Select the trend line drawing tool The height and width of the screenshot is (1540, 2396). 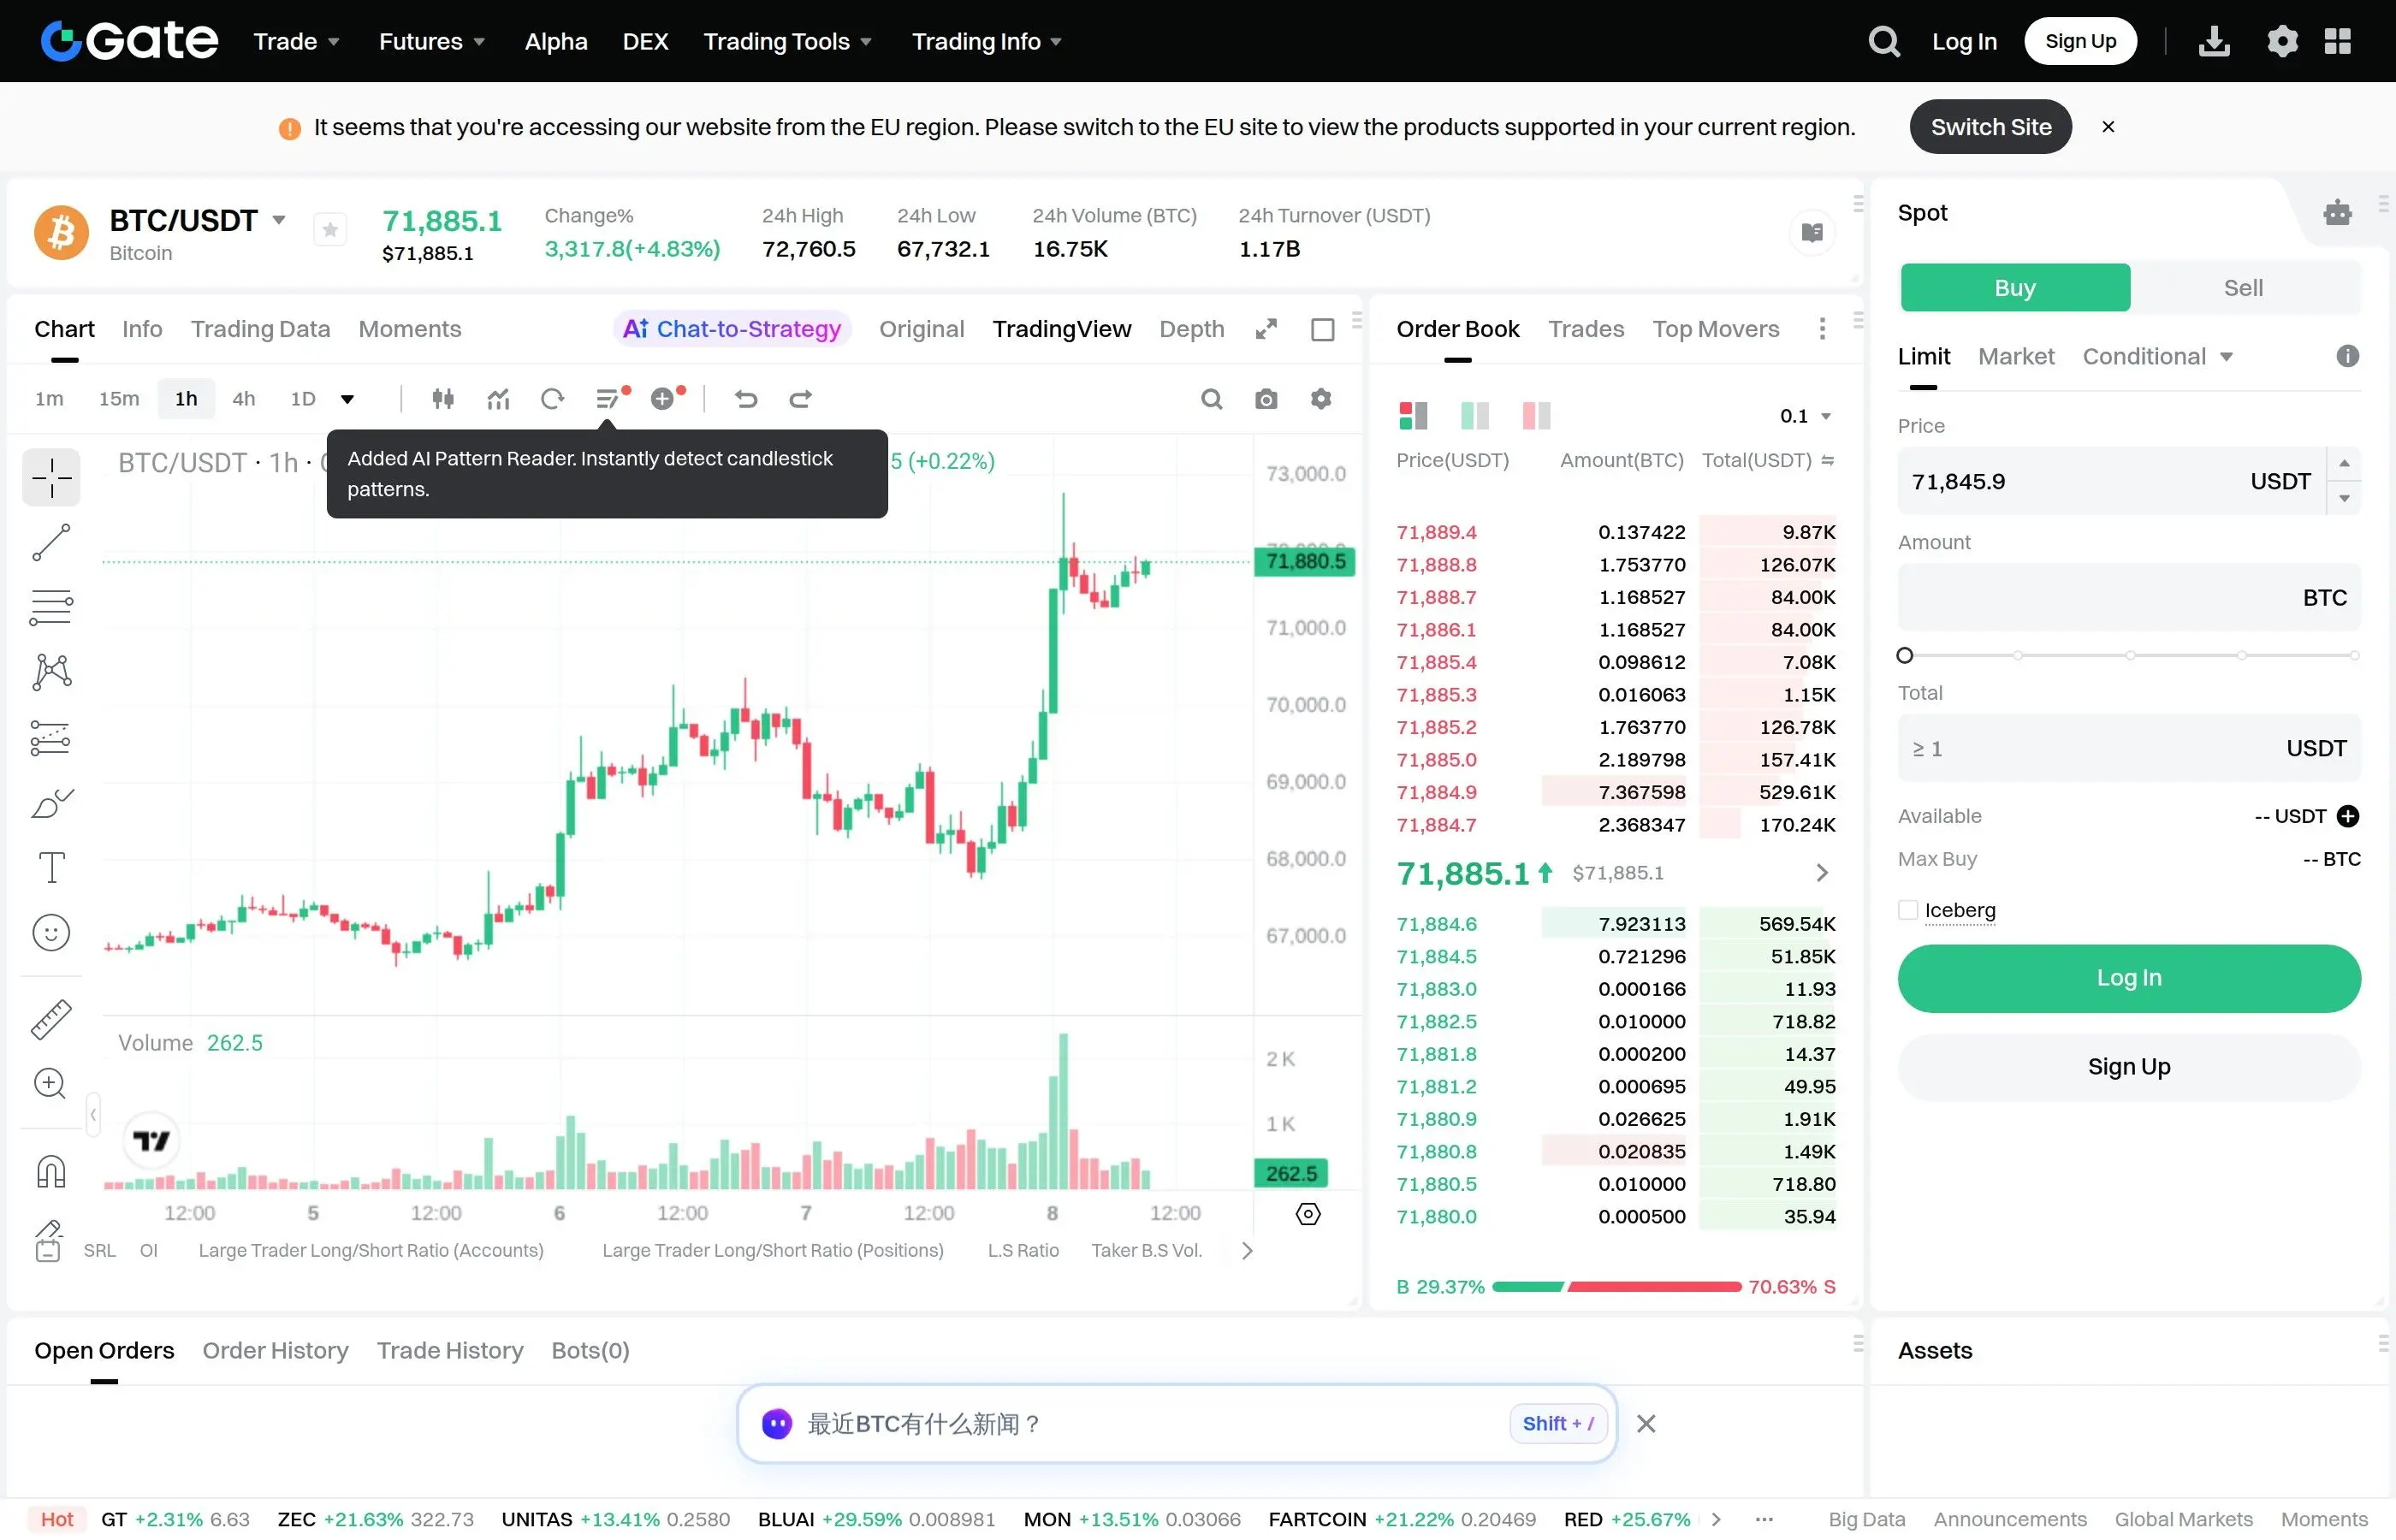51,542
